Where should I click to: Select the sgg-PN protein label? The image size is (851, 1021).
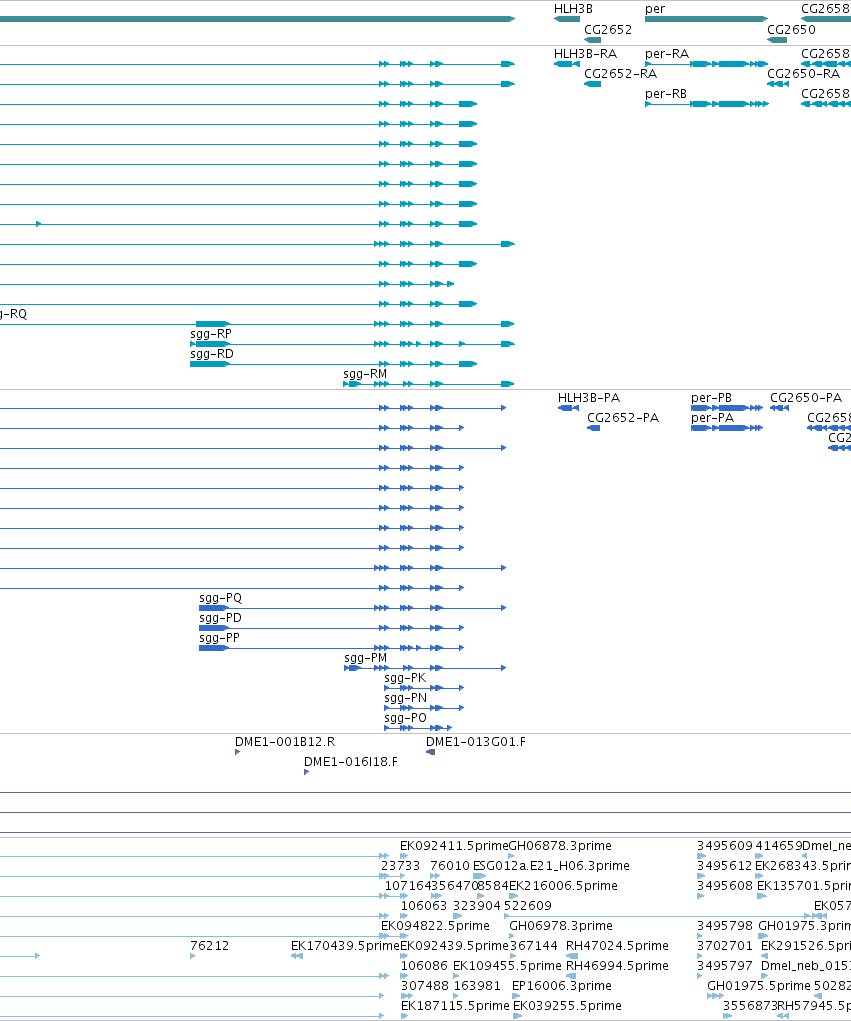click(x=406, y=698)
